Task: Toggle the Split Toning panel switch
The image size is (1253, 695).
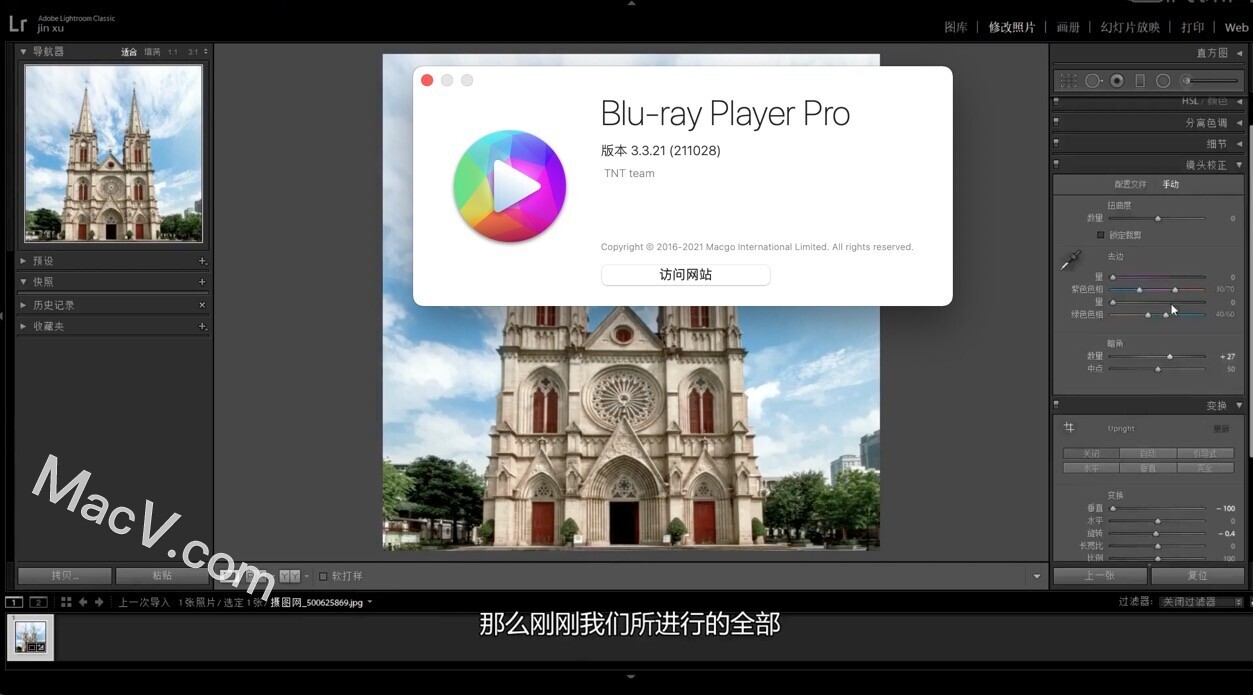Action: coord(1057,122)
